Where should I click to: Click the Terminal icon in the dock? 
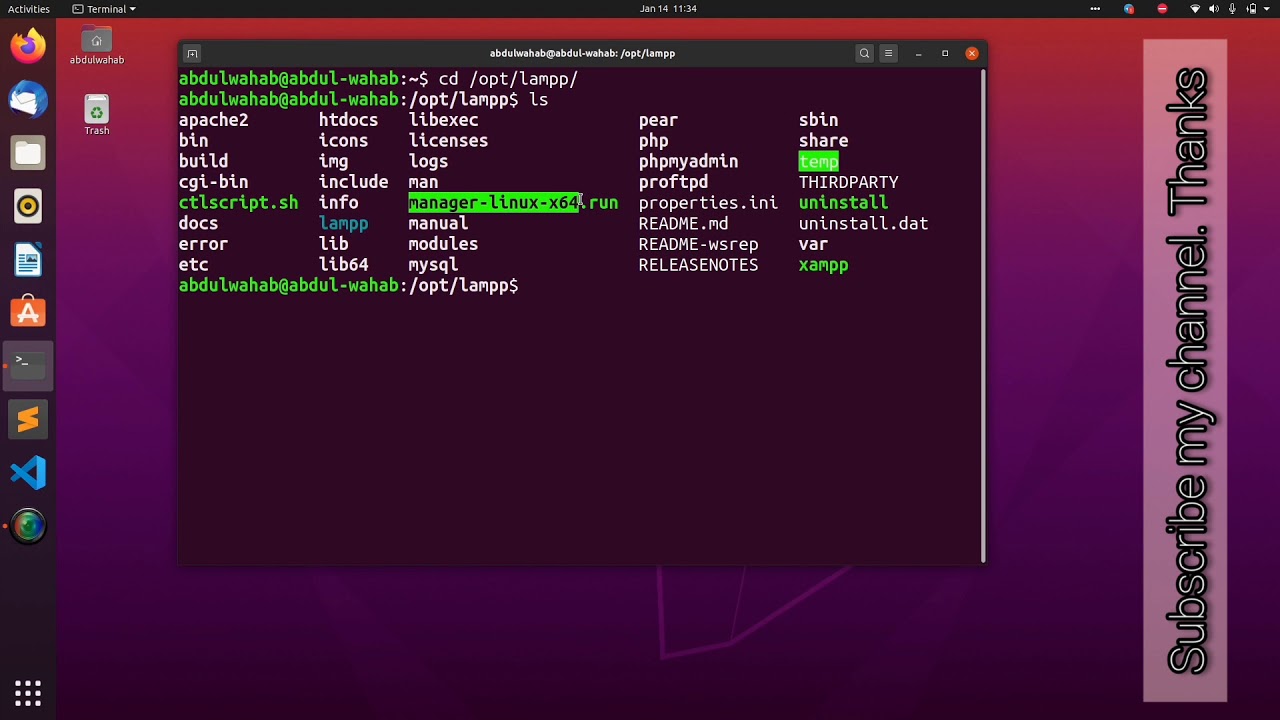coord(28,366)
